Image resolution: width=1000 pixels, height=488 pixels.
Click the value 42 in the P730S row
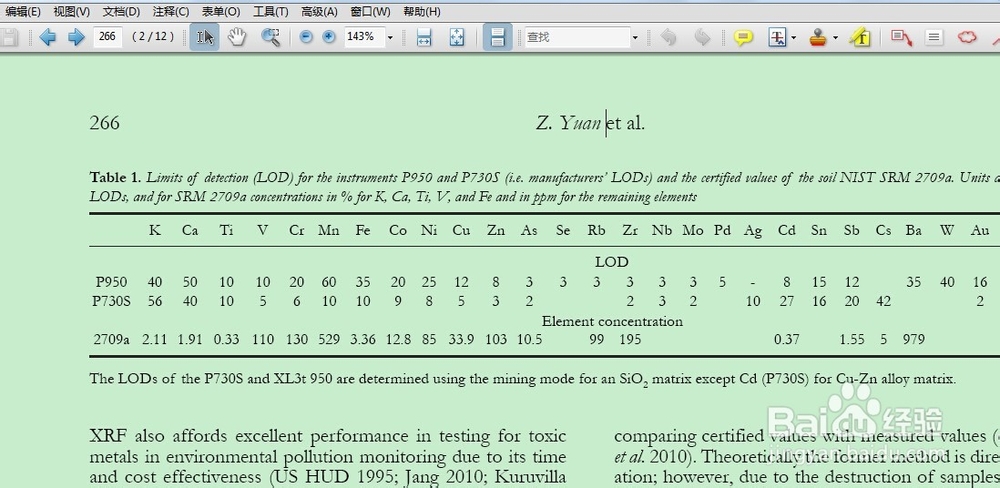pos(883,301)
